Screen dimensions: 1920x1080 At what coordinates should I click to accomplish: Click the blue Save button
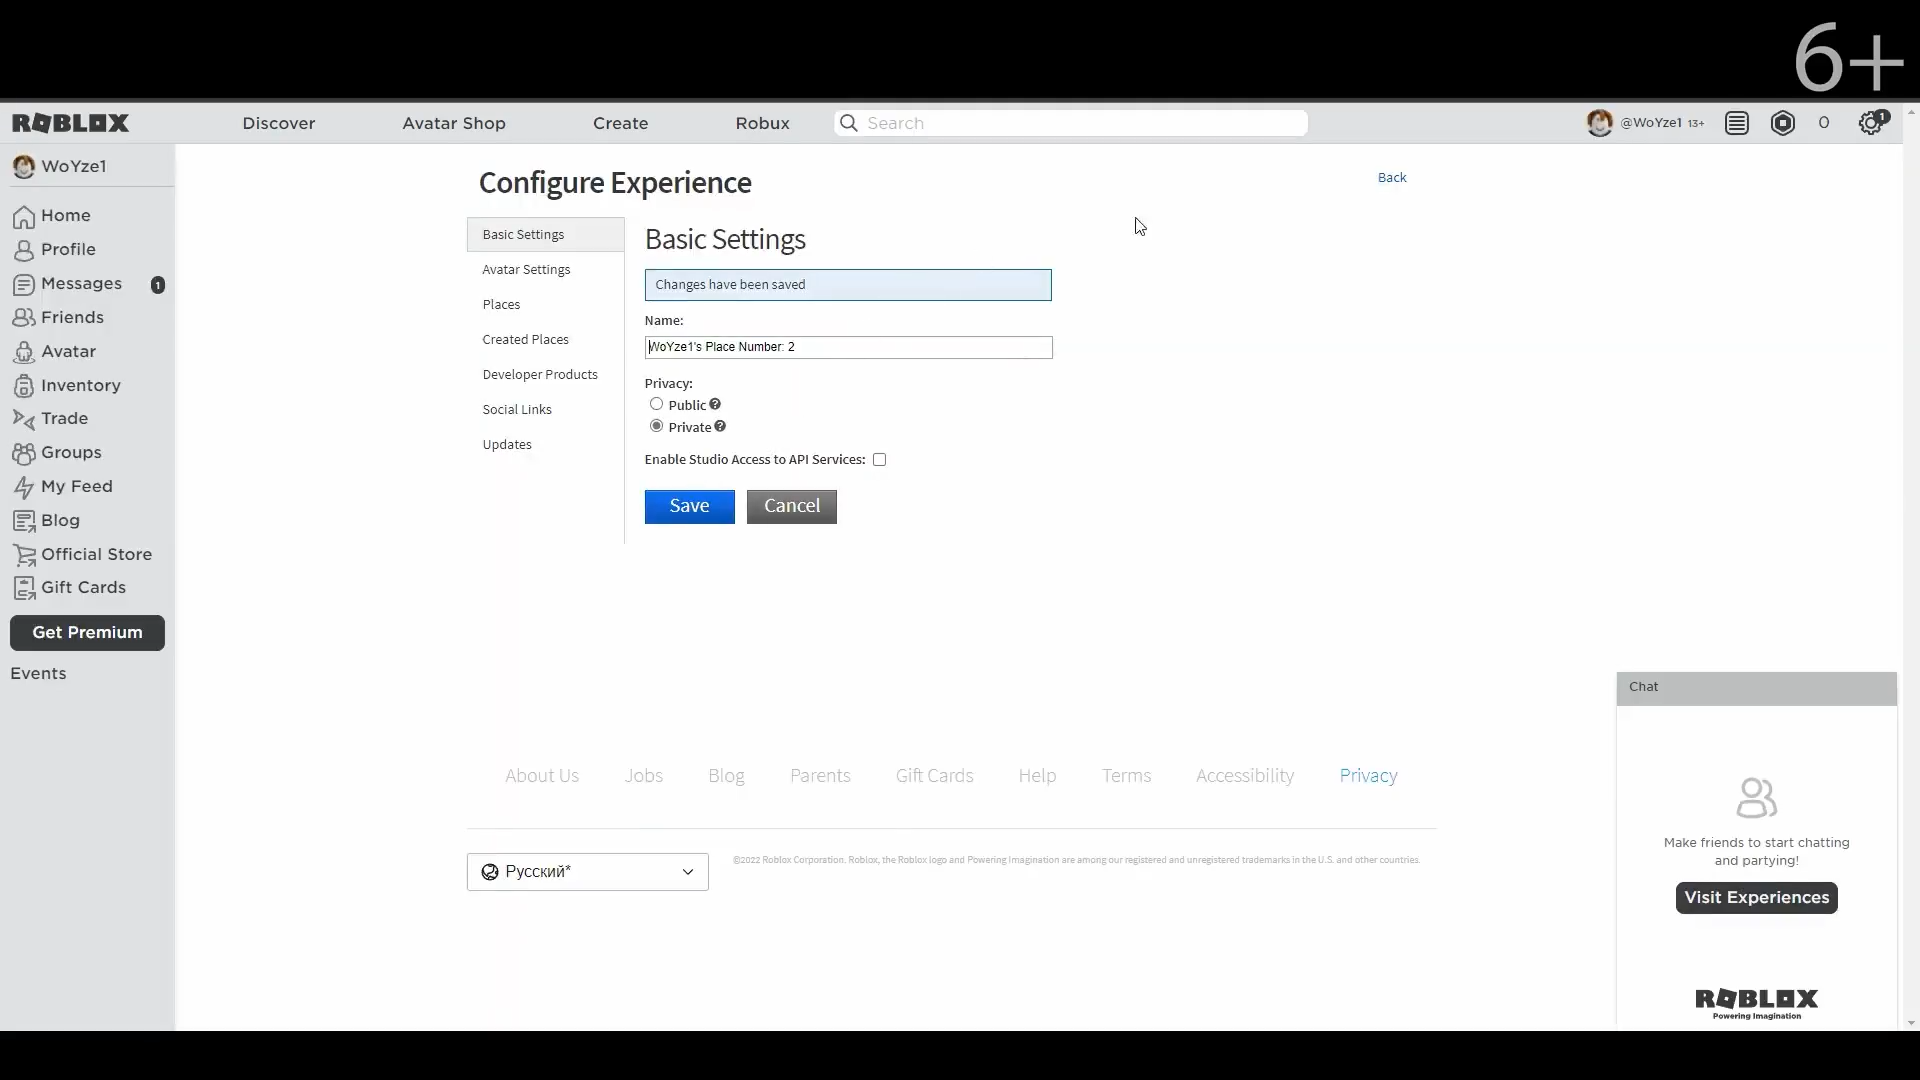pos(689,506)
